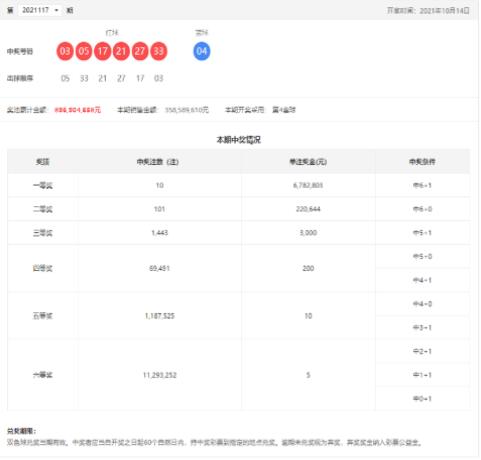Click the dropdown arrow beside 2021117
Viewport: 481px width, 460px height.
(56, 10)
